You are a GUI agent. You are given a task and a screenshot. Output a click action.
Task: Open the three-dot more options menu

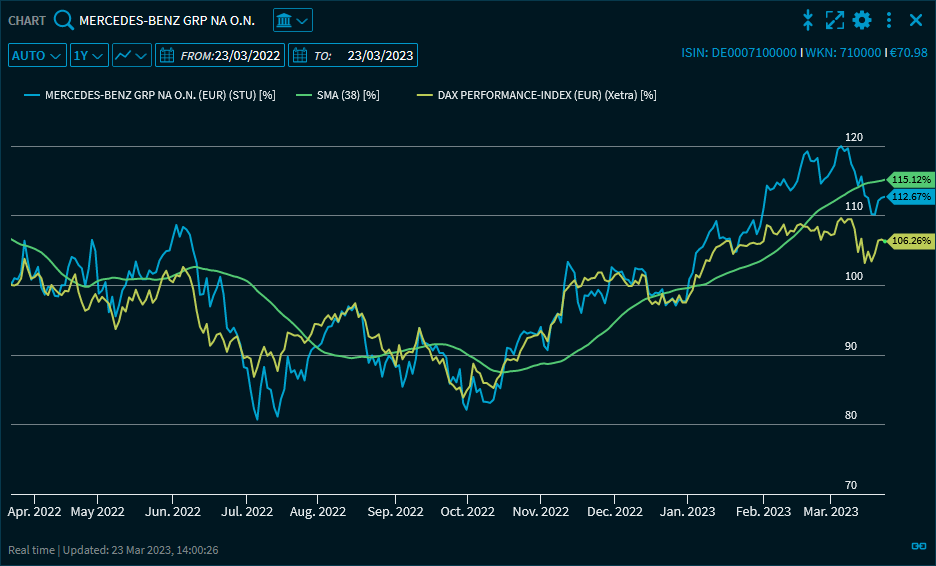point(889,20)
